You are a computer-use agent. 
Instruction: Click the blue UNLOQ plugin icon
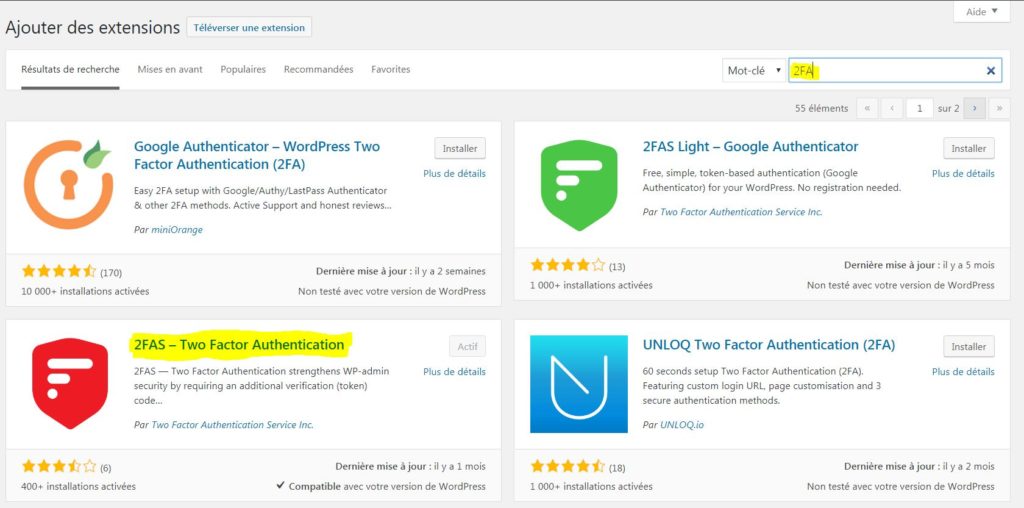tap(578, 383)
